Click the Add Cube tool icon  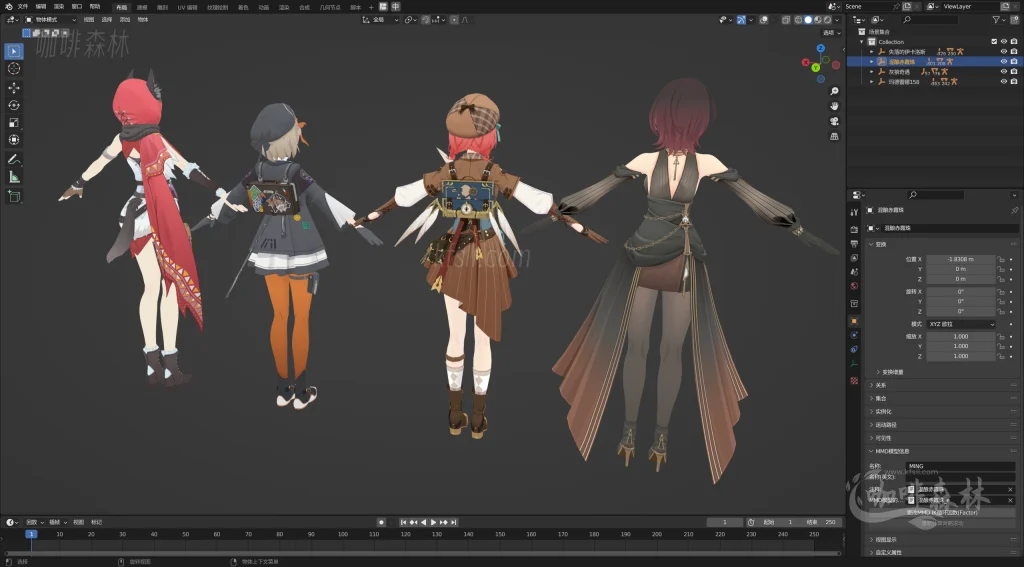(14, 196)
